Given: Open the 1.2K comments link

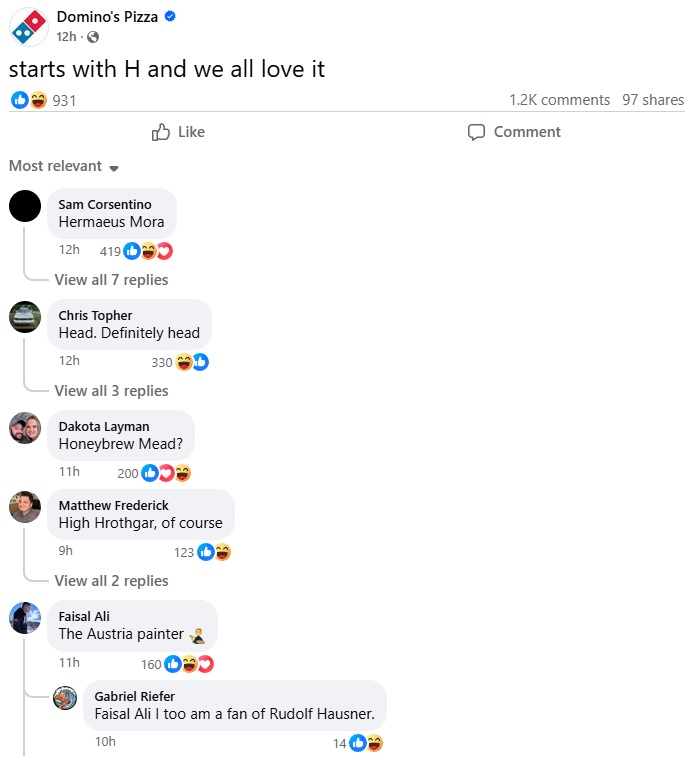Looking at the screenshot, I should [559, 100].
